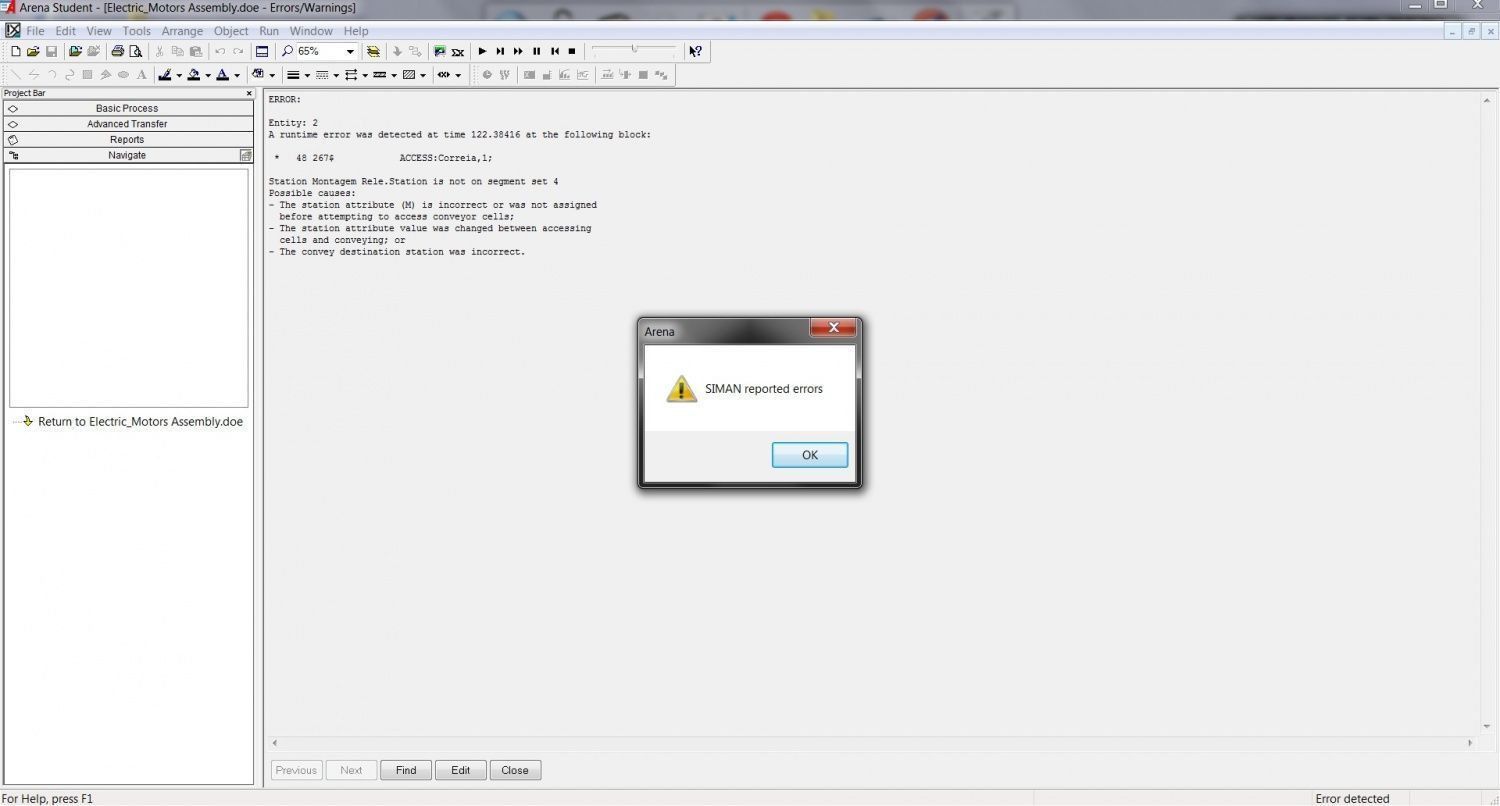This screenshot has height=806, width=1500.
Task: Click Start Over playback button
Action: [x=554, y=51]
